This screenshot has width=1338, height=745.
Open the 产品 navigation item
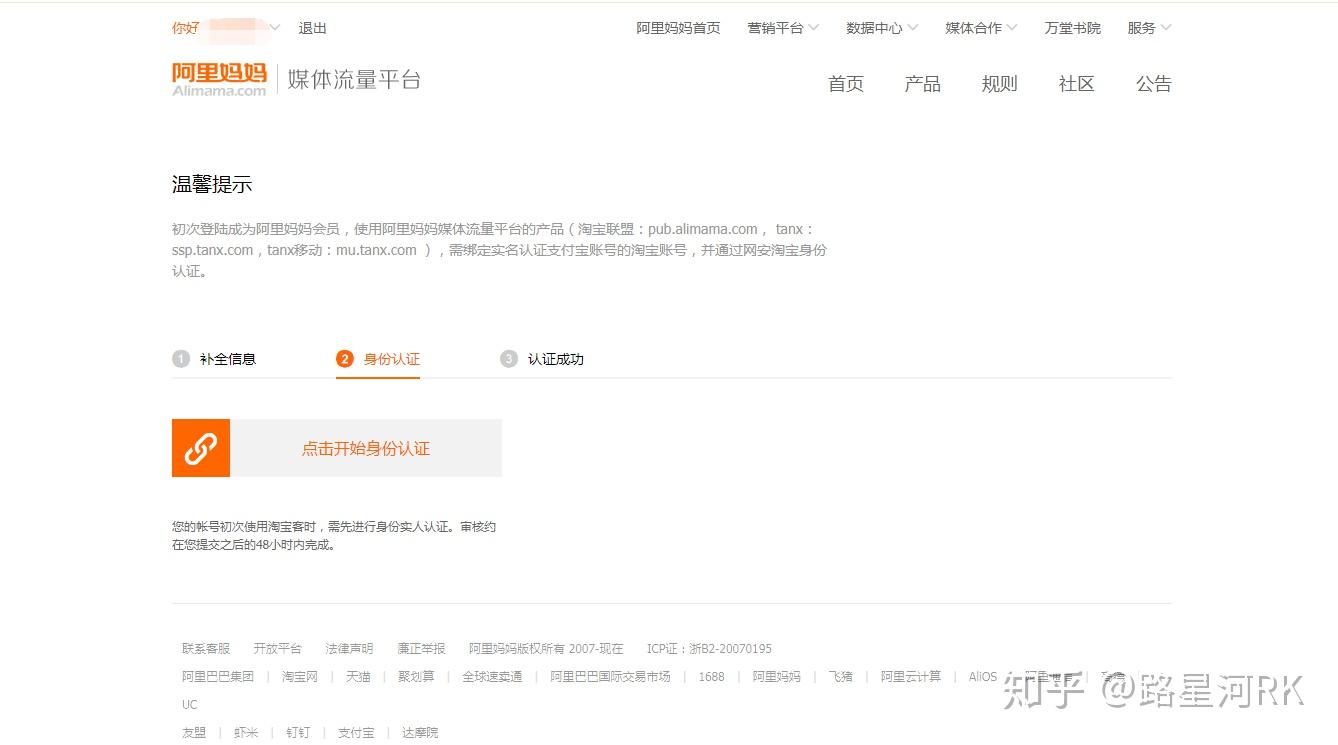pos(923,84)
